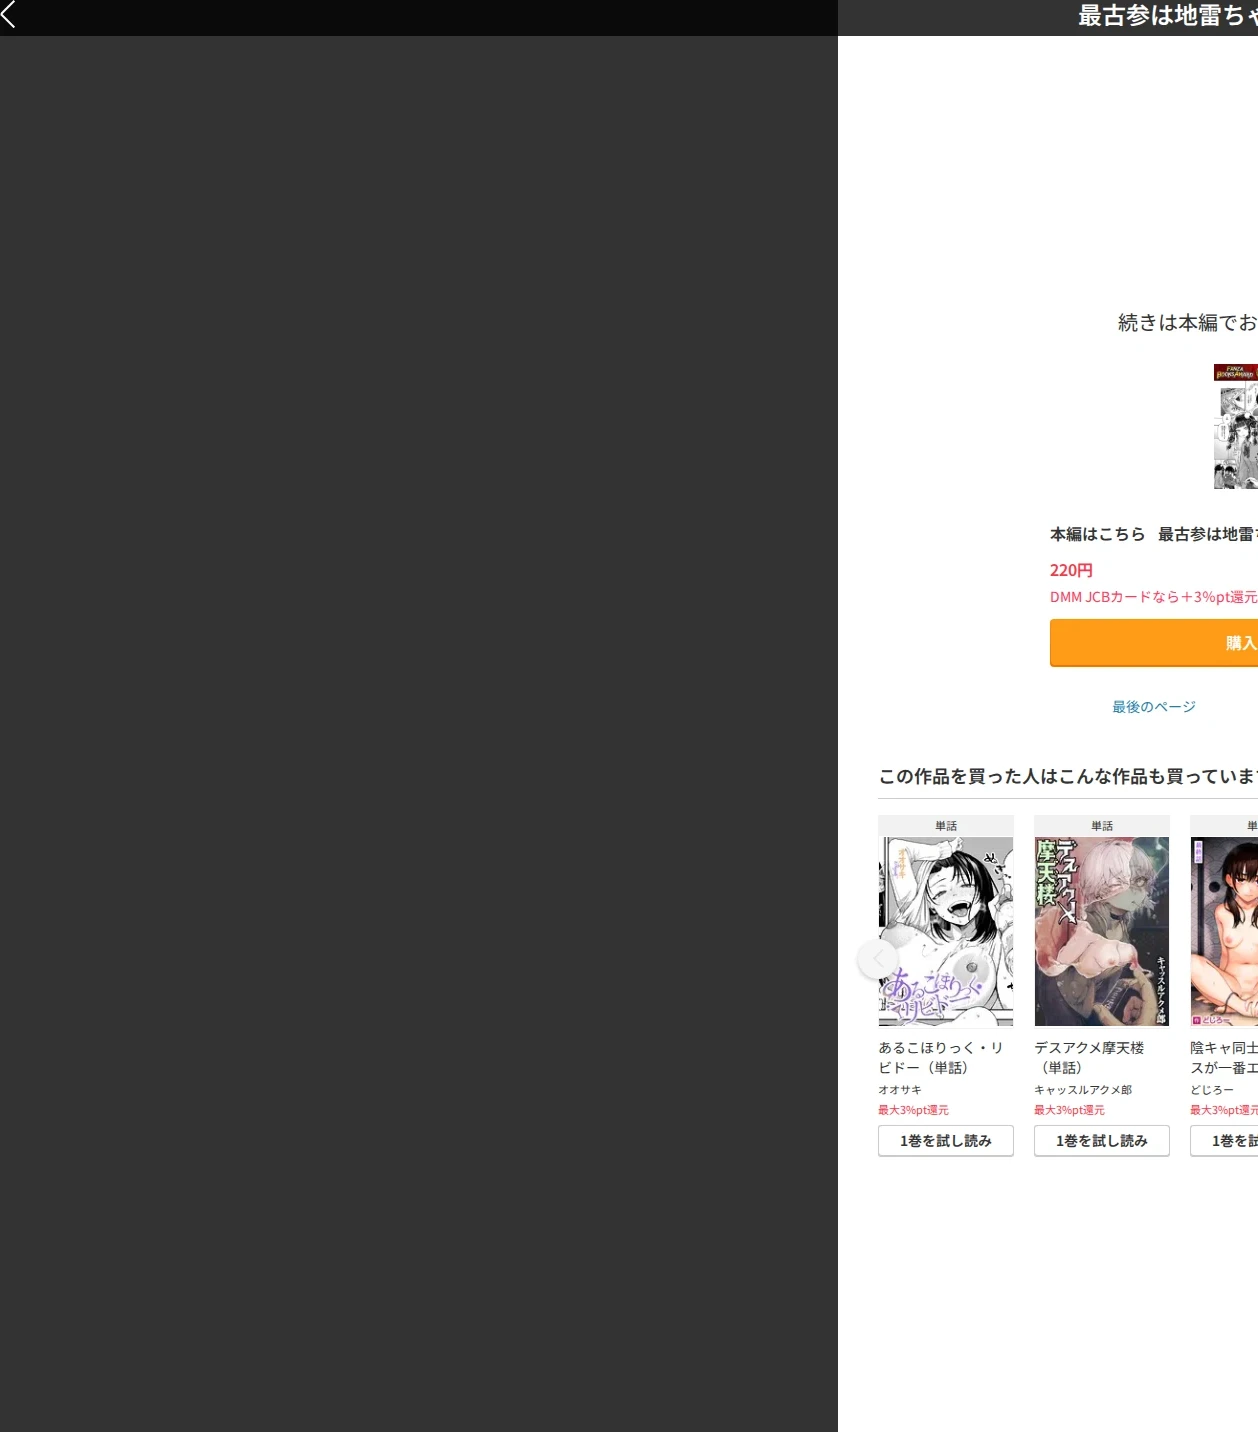
Task: Click the orange 購入 purchase button
Action: pyautogui.click(x=1154, y=643)
